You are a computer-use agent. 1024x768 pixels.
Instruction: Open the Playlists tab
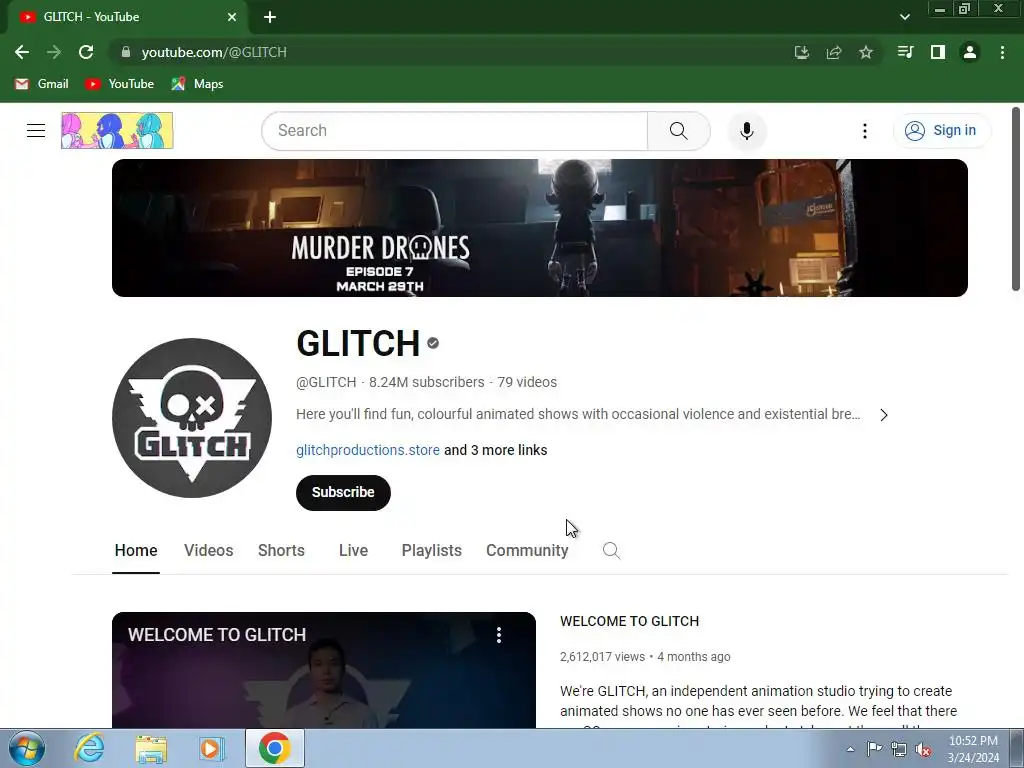[x=432, y=551]
